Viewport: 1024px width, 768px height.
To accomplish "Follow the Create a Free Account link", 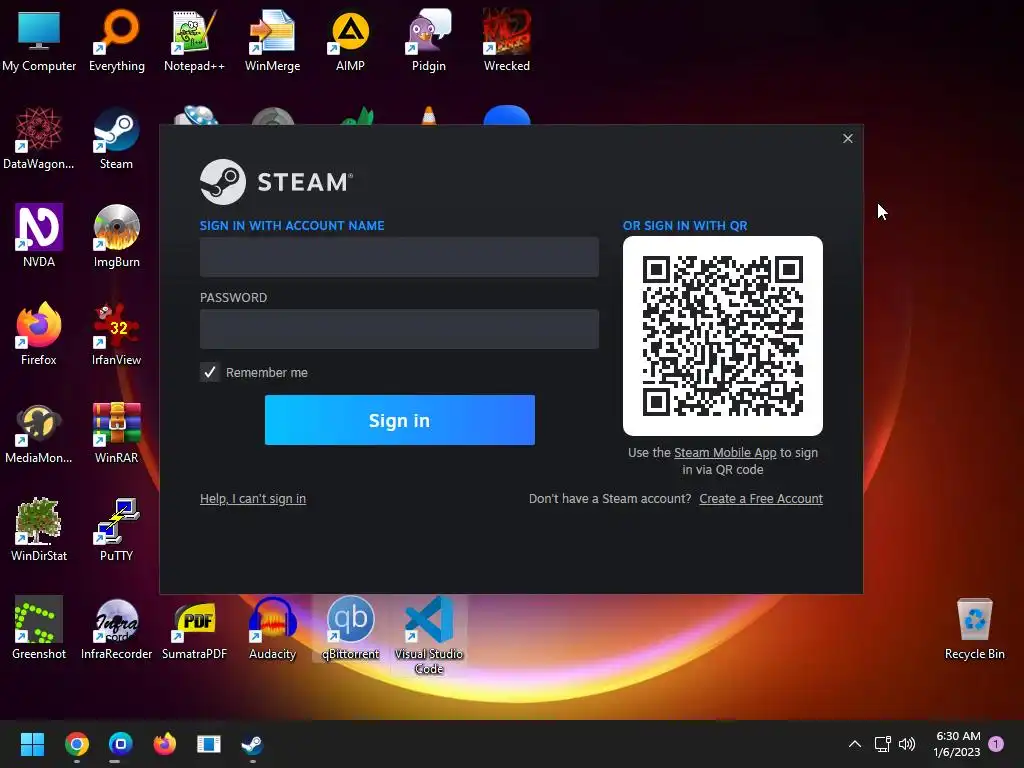I will [761, 499].
